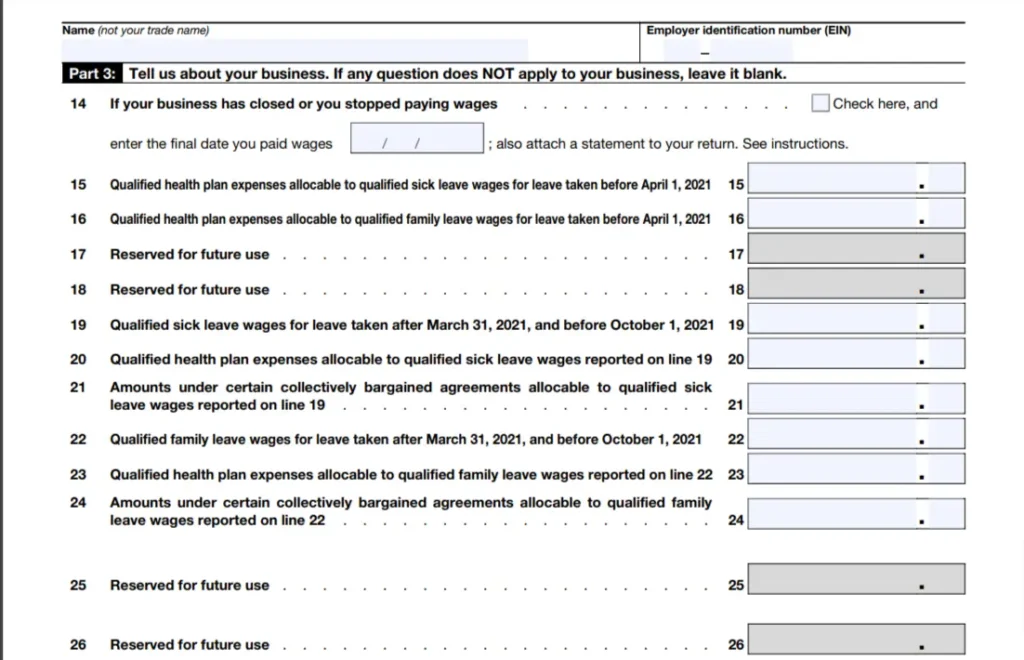Screen dimensions: 1024x660
Task: Click the line 24 cents field
Action: [x=946, y=514]
